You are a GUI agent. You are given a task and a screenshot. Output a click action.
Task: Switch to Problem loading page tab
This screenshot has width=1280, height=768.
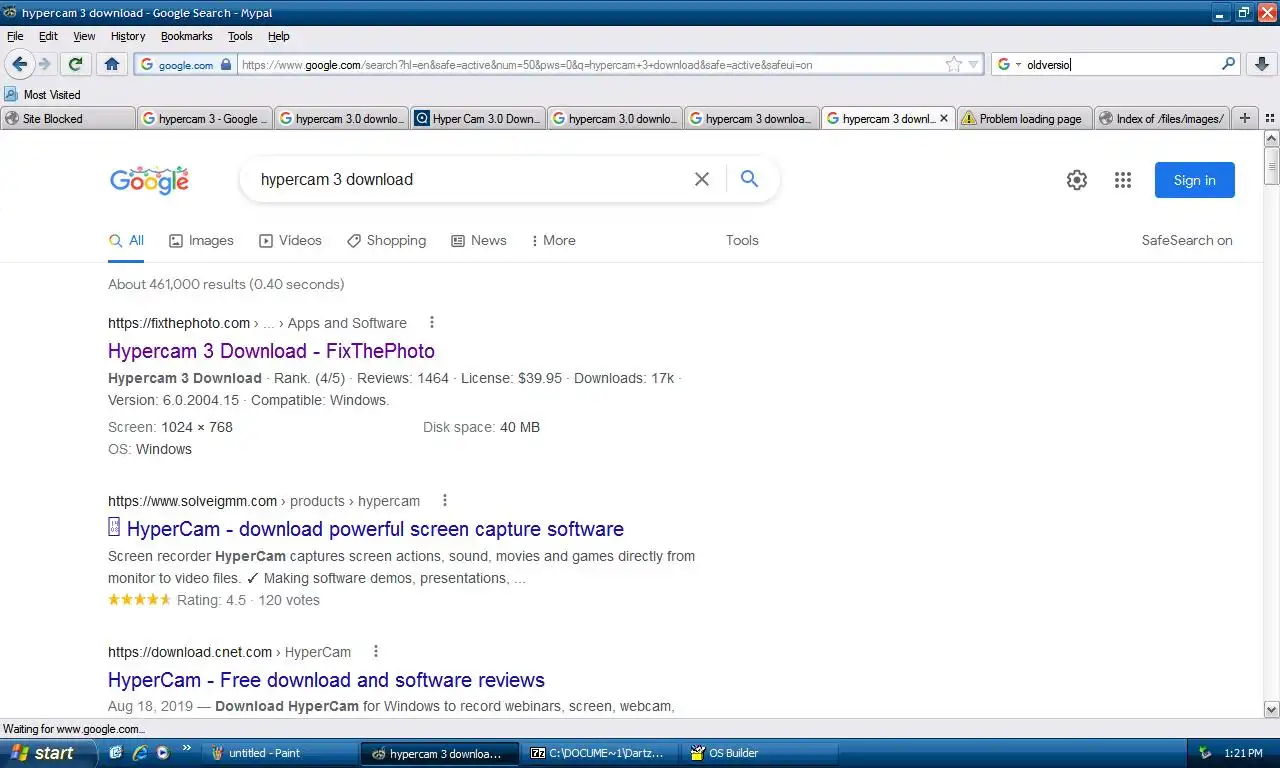tap(1025, 118)
